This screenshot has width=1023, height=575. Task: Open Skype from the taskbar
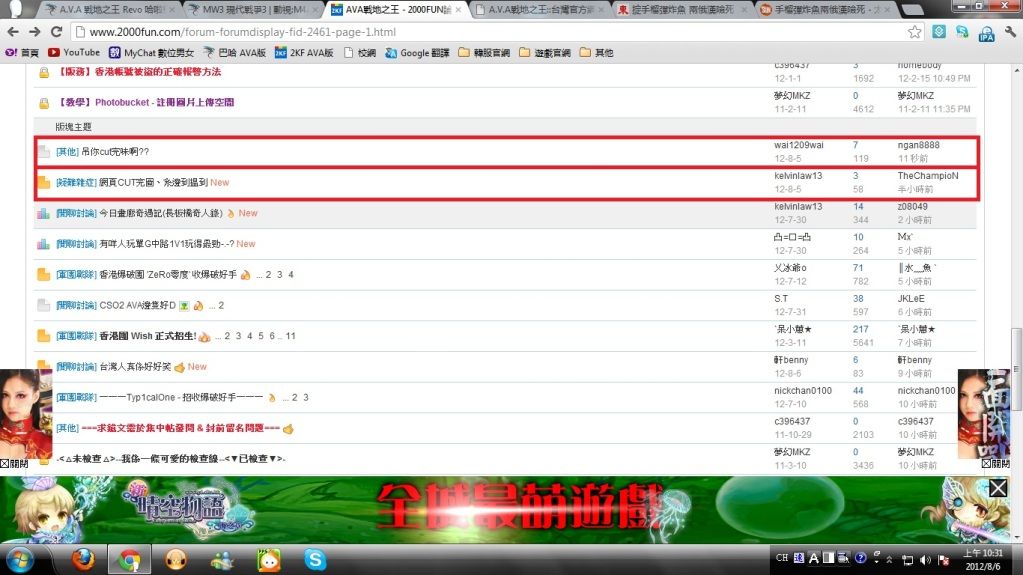(x=315, y=560)
